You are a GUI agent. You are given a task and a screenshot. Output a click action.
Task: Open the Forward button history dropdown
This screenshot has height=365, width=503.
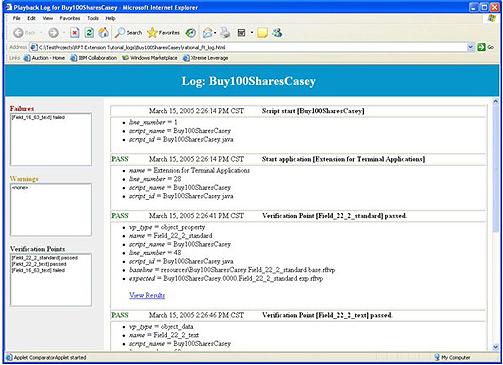pyautogui.click(x=63, y=33)
